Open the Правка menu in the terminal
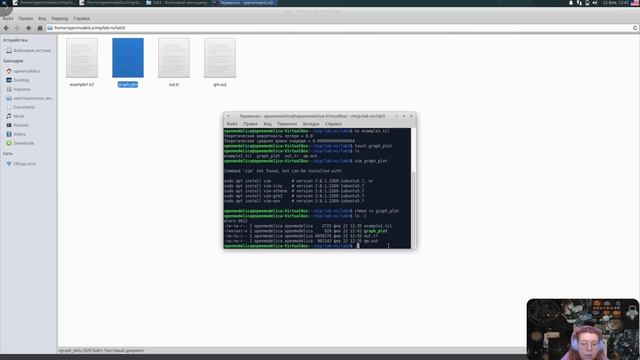 [x=250, y=124]
